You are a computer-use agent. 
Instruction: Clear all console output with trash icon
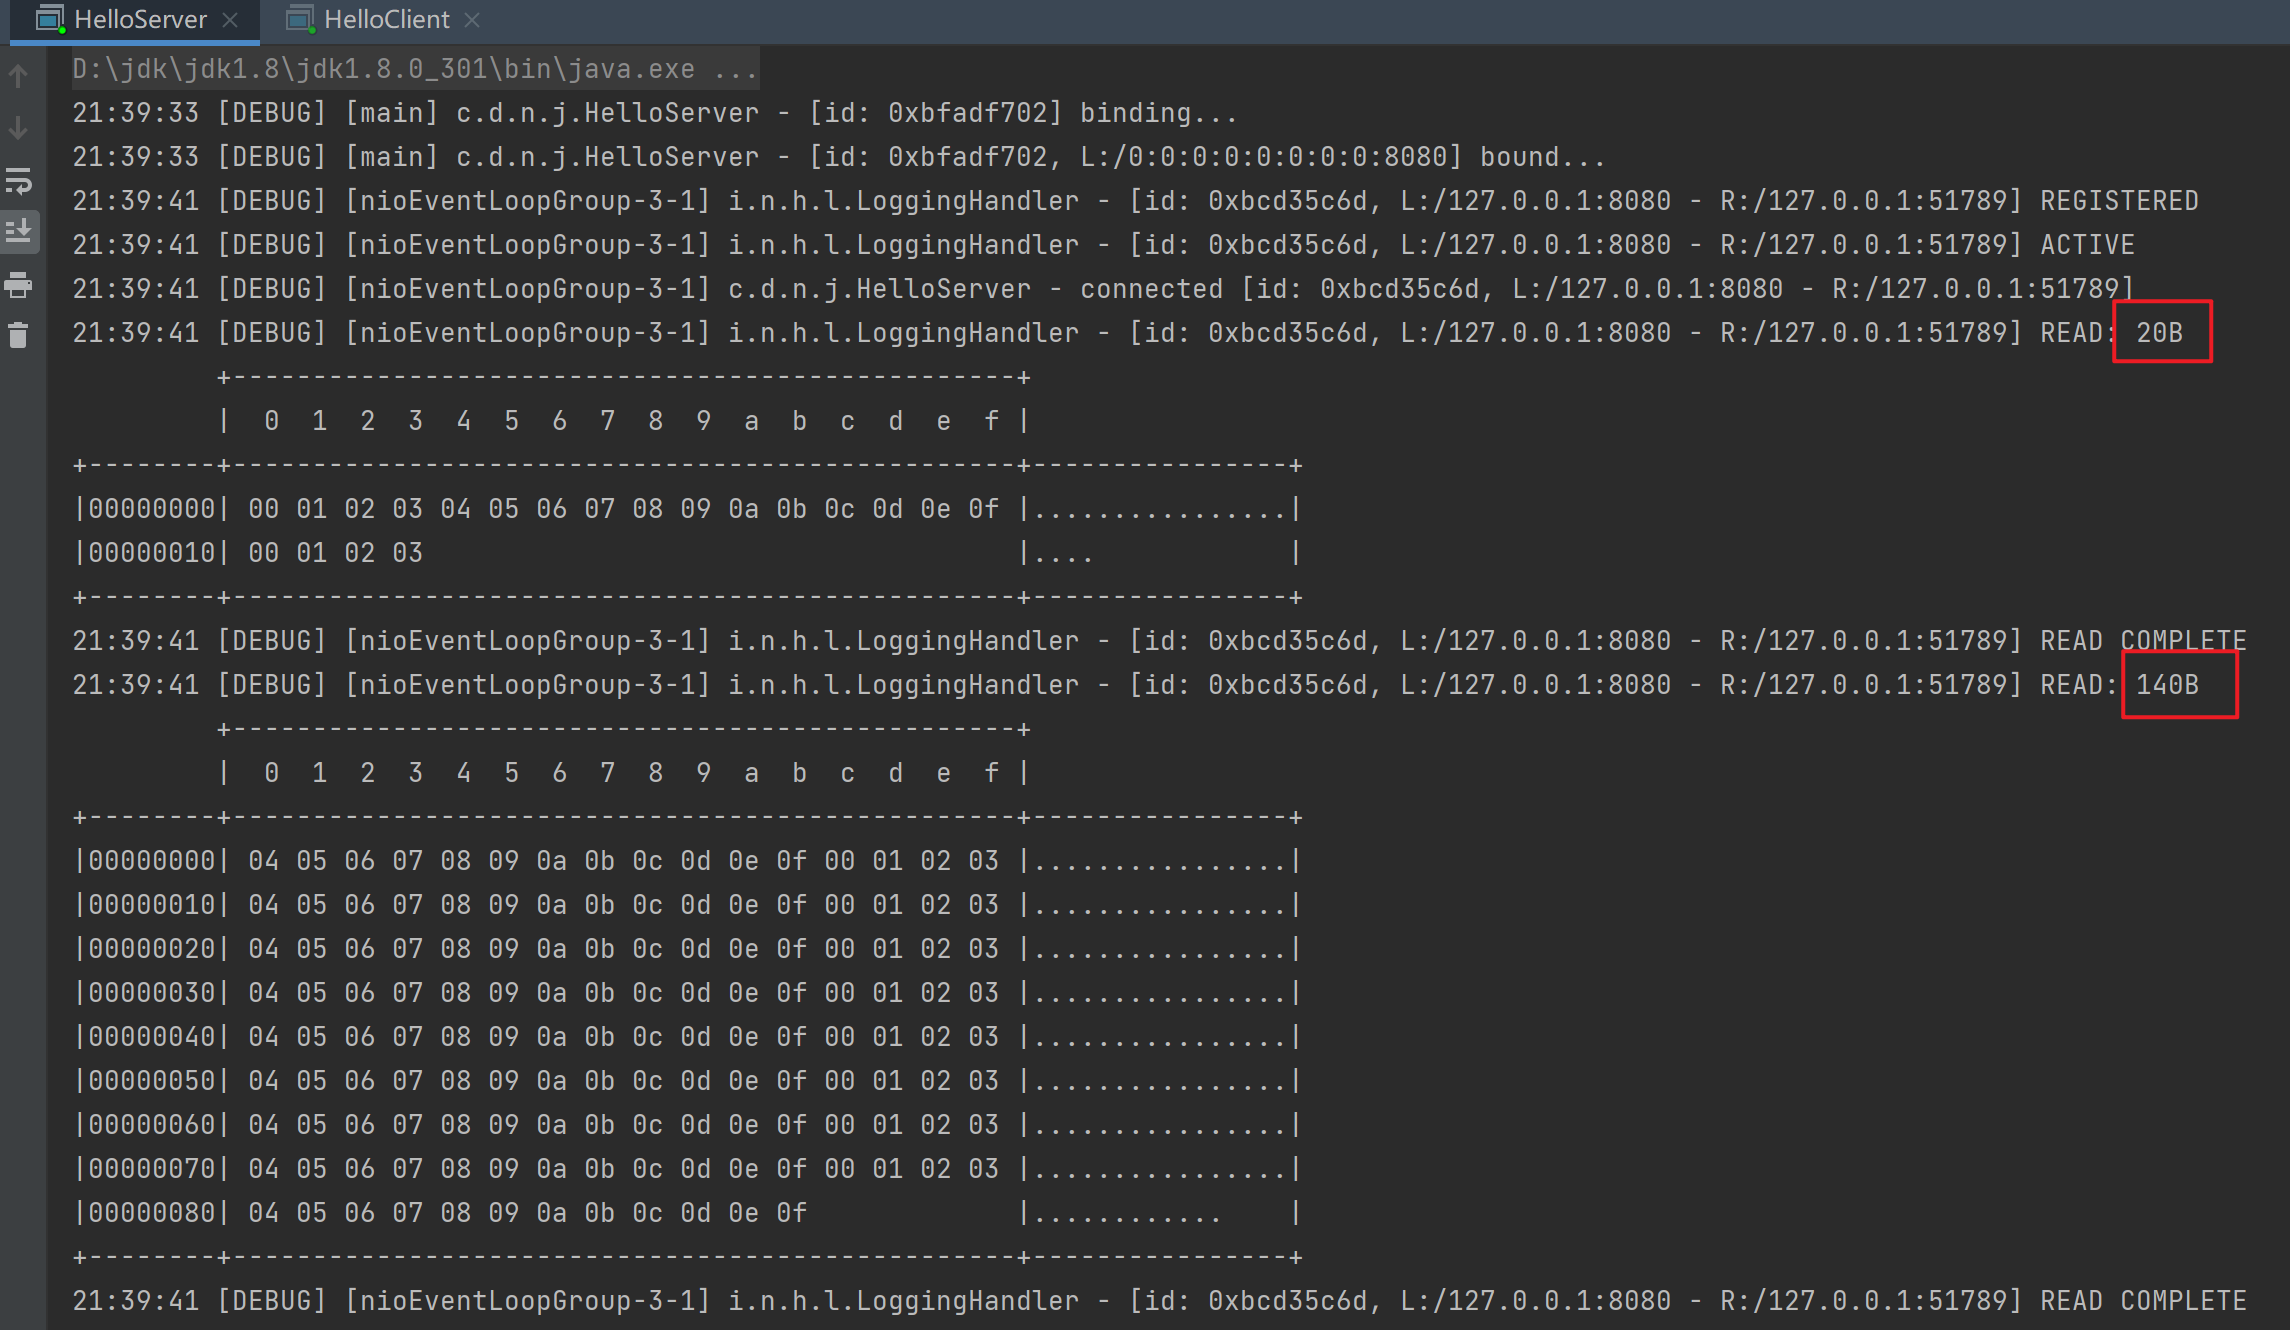point(19,336)
